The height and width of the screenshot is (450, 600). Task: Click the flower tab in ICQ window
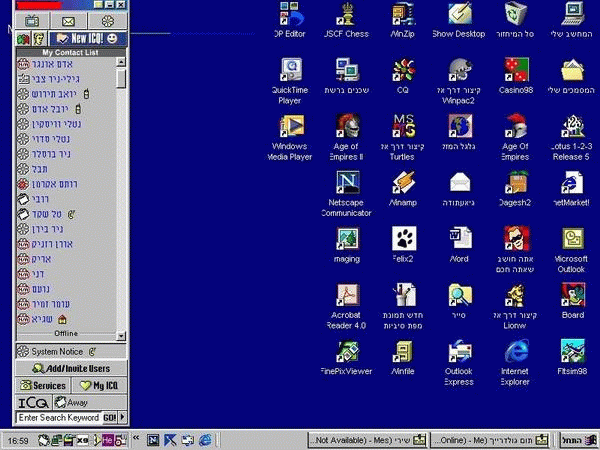(x=108, y=21)
